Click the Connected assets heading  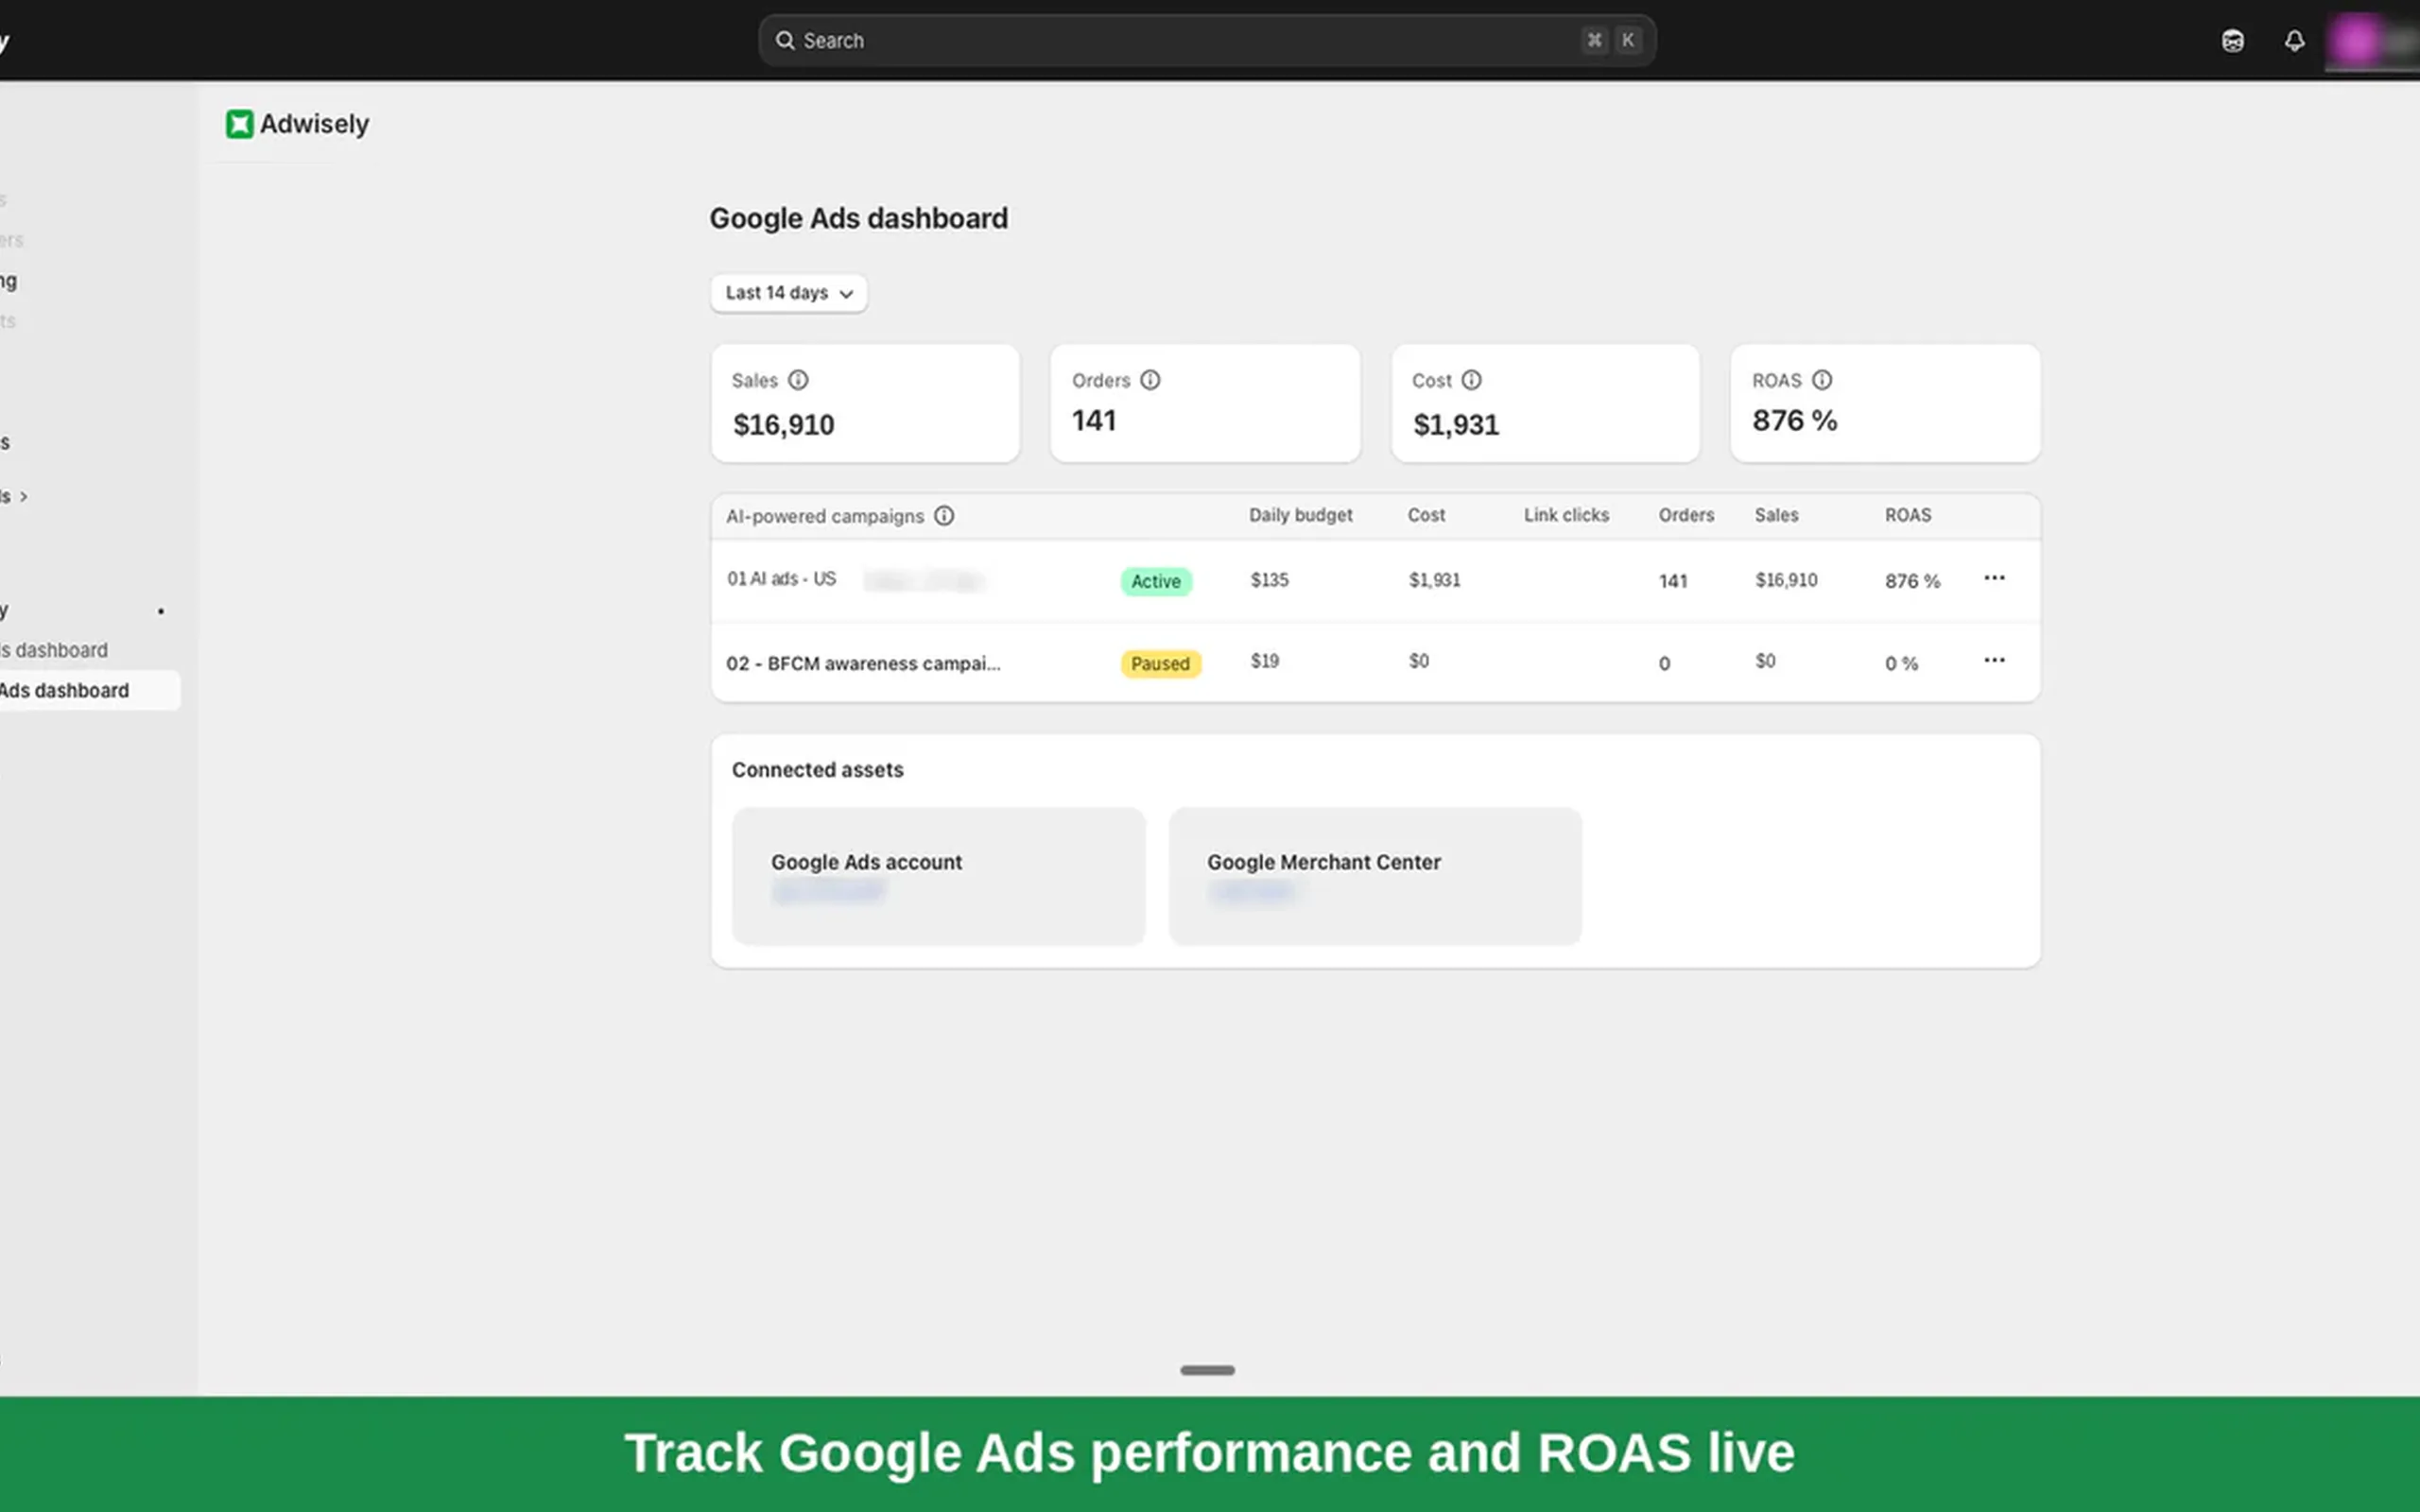[817, 770]
